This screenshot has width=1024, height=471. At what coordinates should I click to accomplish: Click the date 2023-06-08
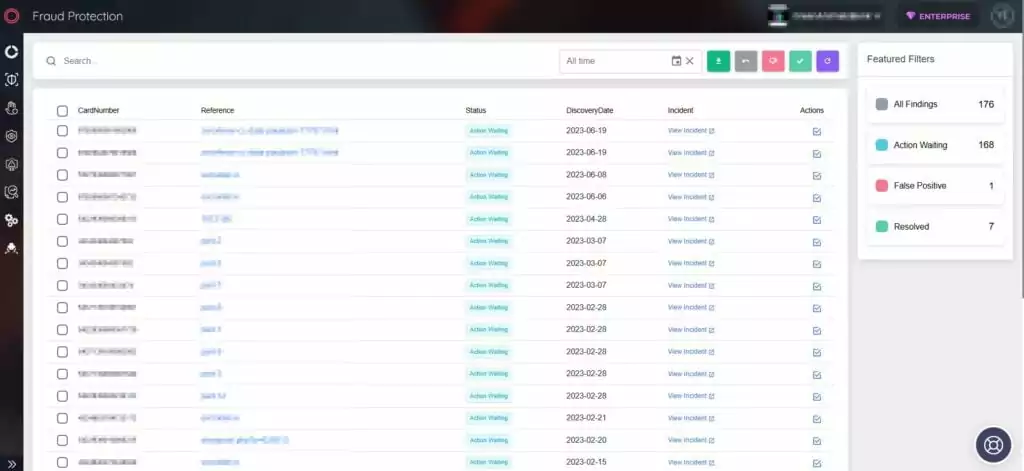[586, 174]
